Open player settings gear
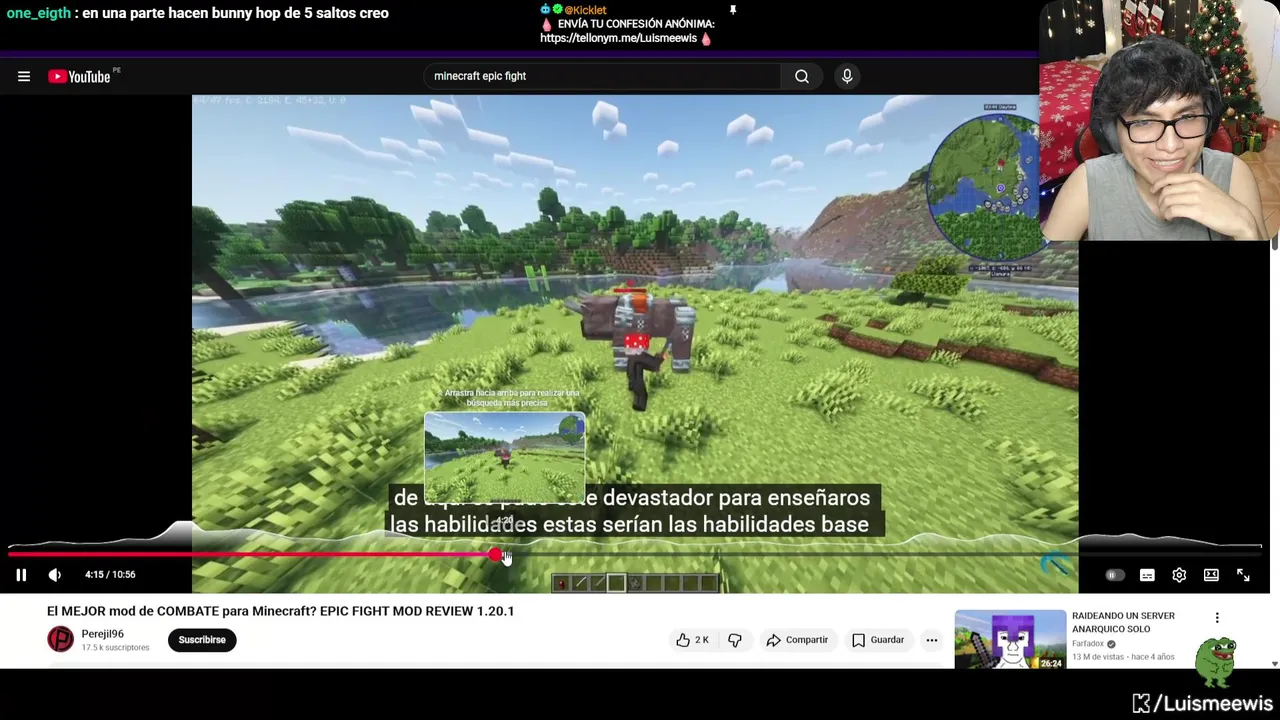Viewport: 1280px width, 720px height. coord(1179,575)
